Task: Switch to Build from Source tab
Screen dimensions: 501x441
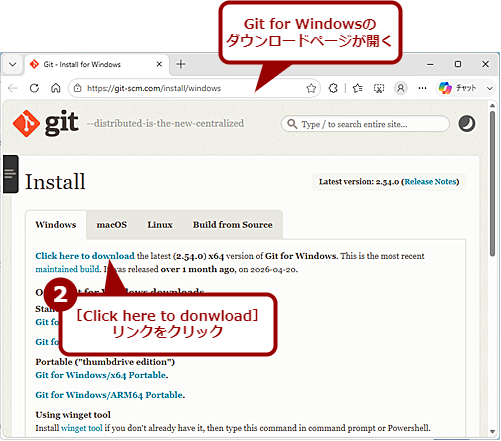Action: pyautogui.click(x=233, y=225)
